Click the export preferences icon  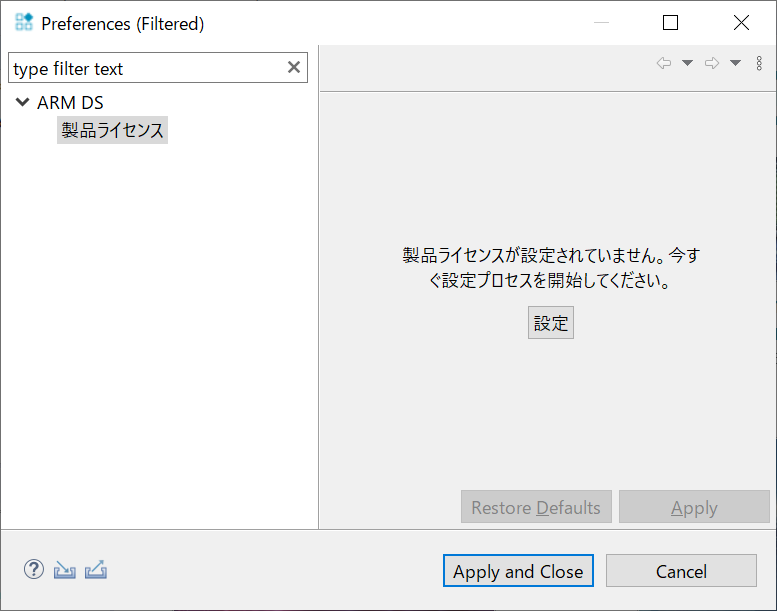pyautogui.click(x=96, y=569)
